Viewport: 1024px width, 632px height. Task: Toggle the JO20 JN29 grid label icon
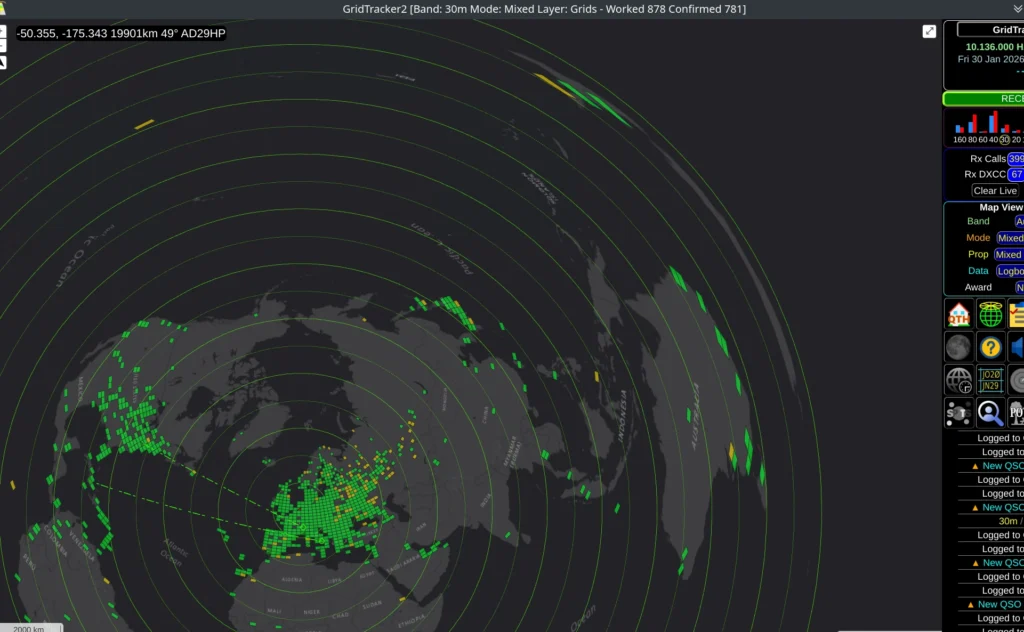click(x=990, y=380)
